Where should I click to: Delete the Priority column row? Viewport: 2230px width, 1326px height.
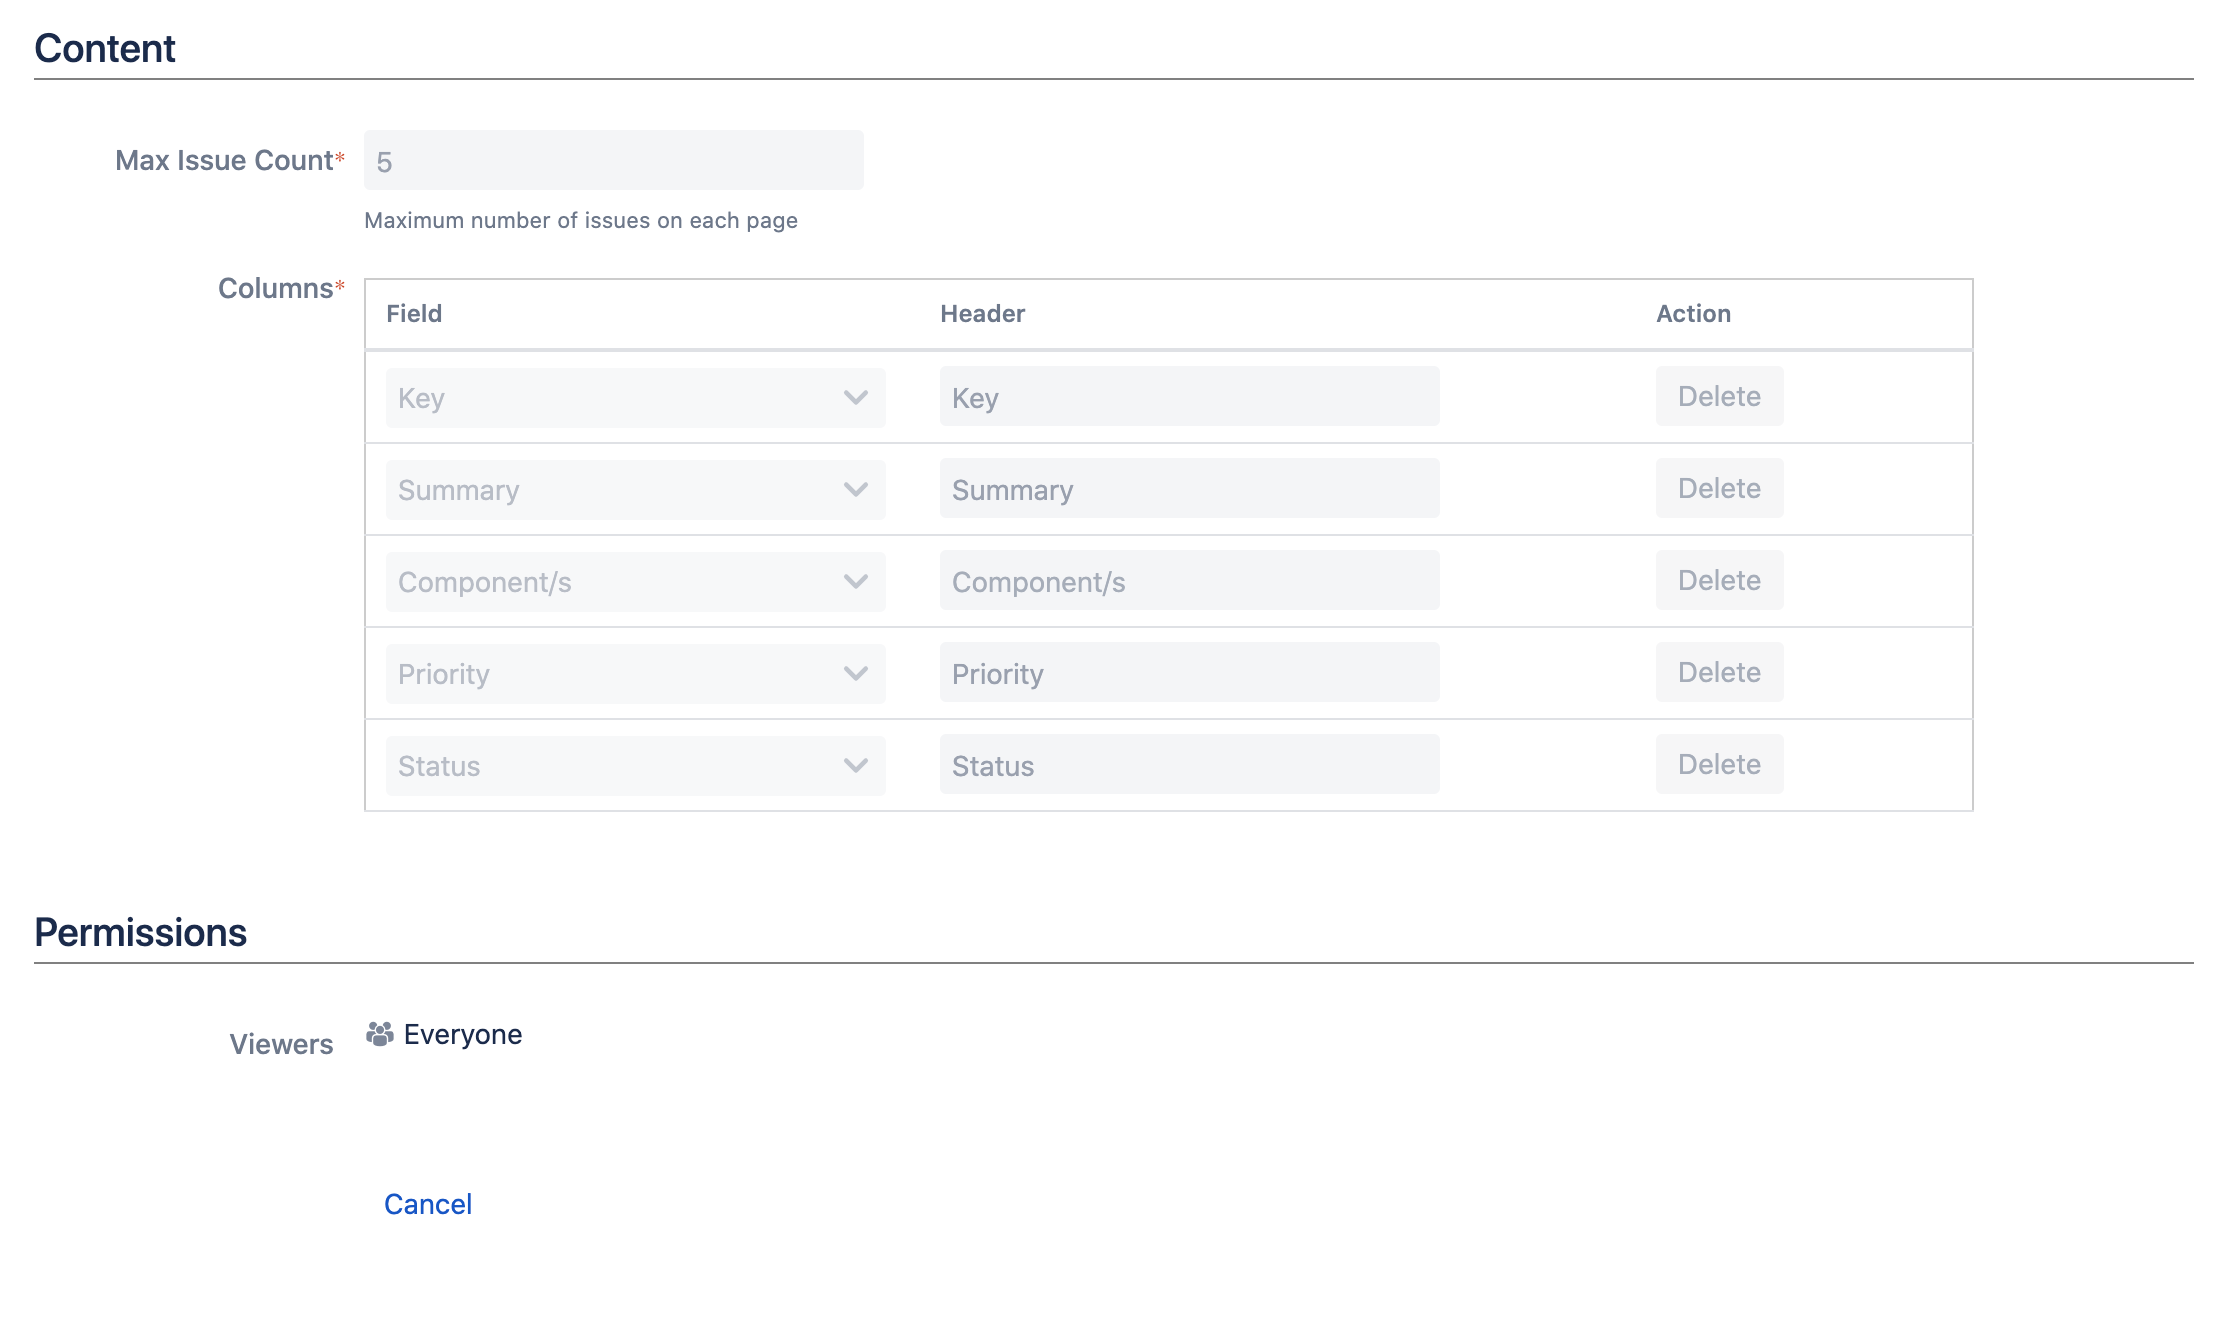1718,673
